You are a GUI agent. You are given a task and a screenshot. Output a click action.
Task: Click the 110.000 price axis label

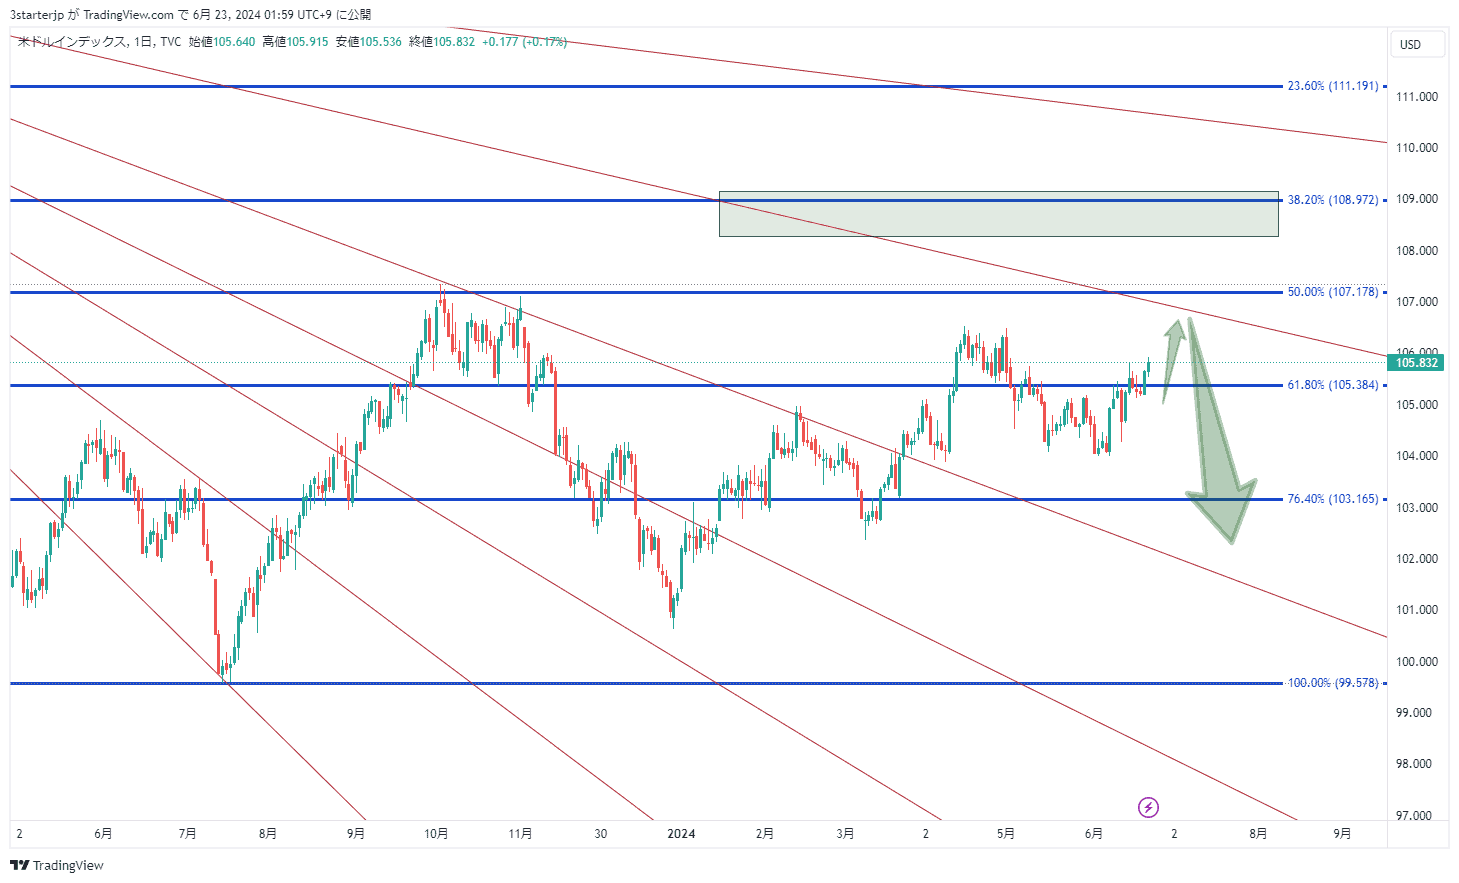[1417, 148]
